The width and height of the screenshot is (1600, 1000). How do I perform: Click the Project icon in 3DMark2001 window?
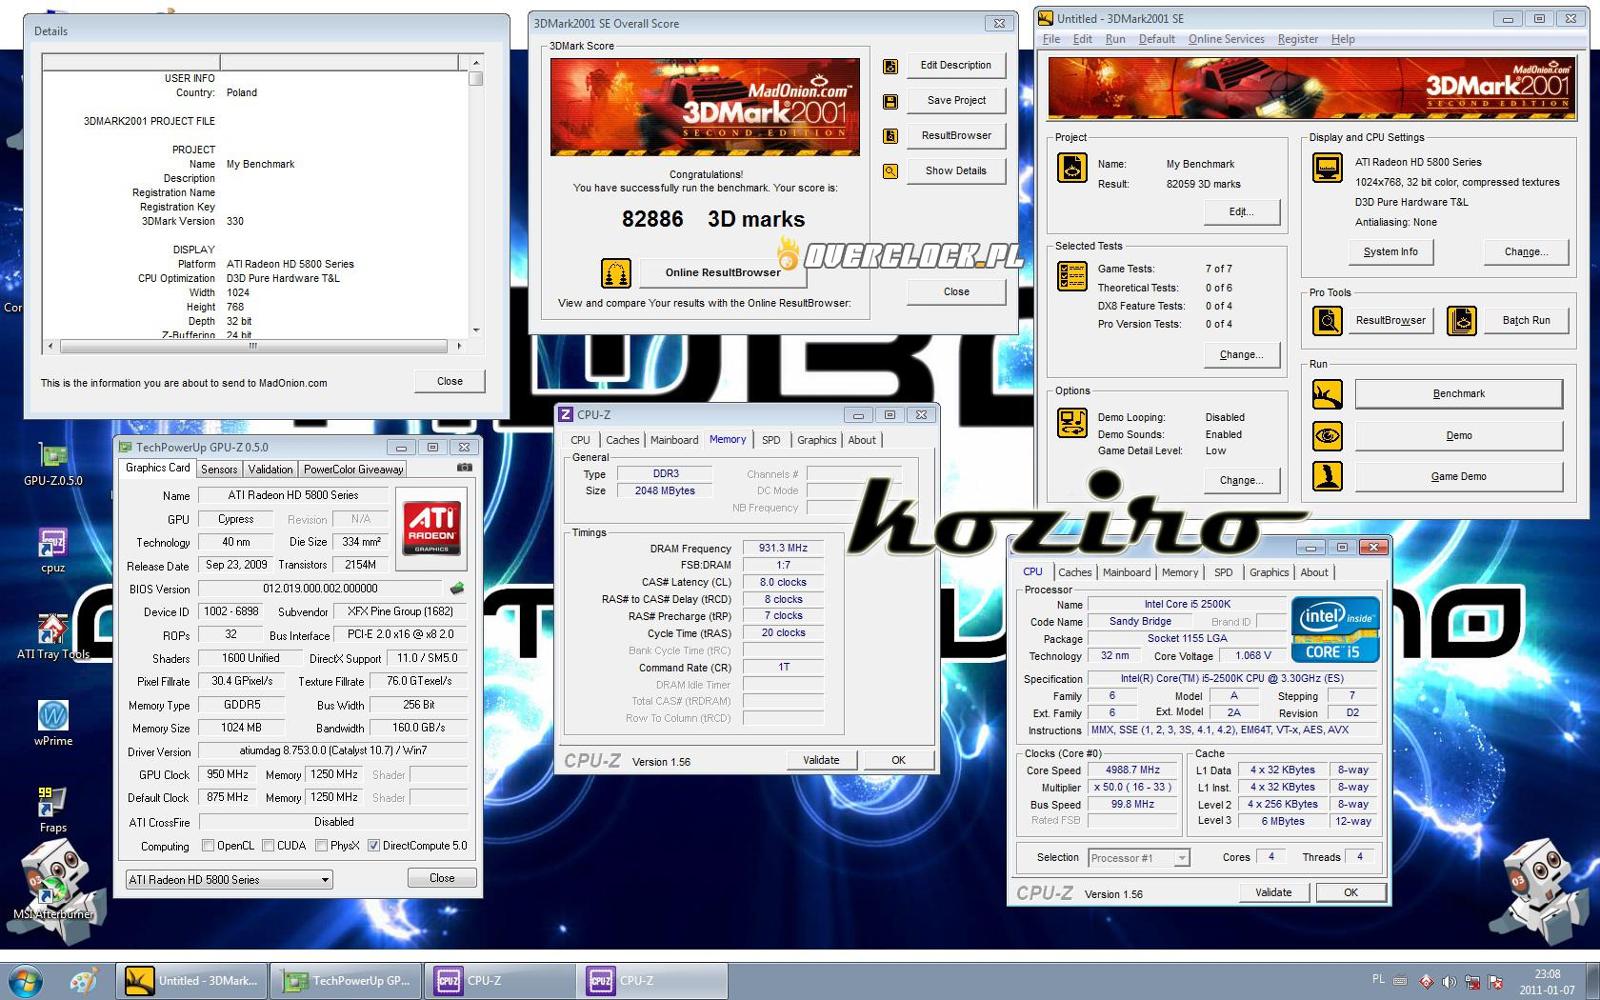[x=1072, y=168]
